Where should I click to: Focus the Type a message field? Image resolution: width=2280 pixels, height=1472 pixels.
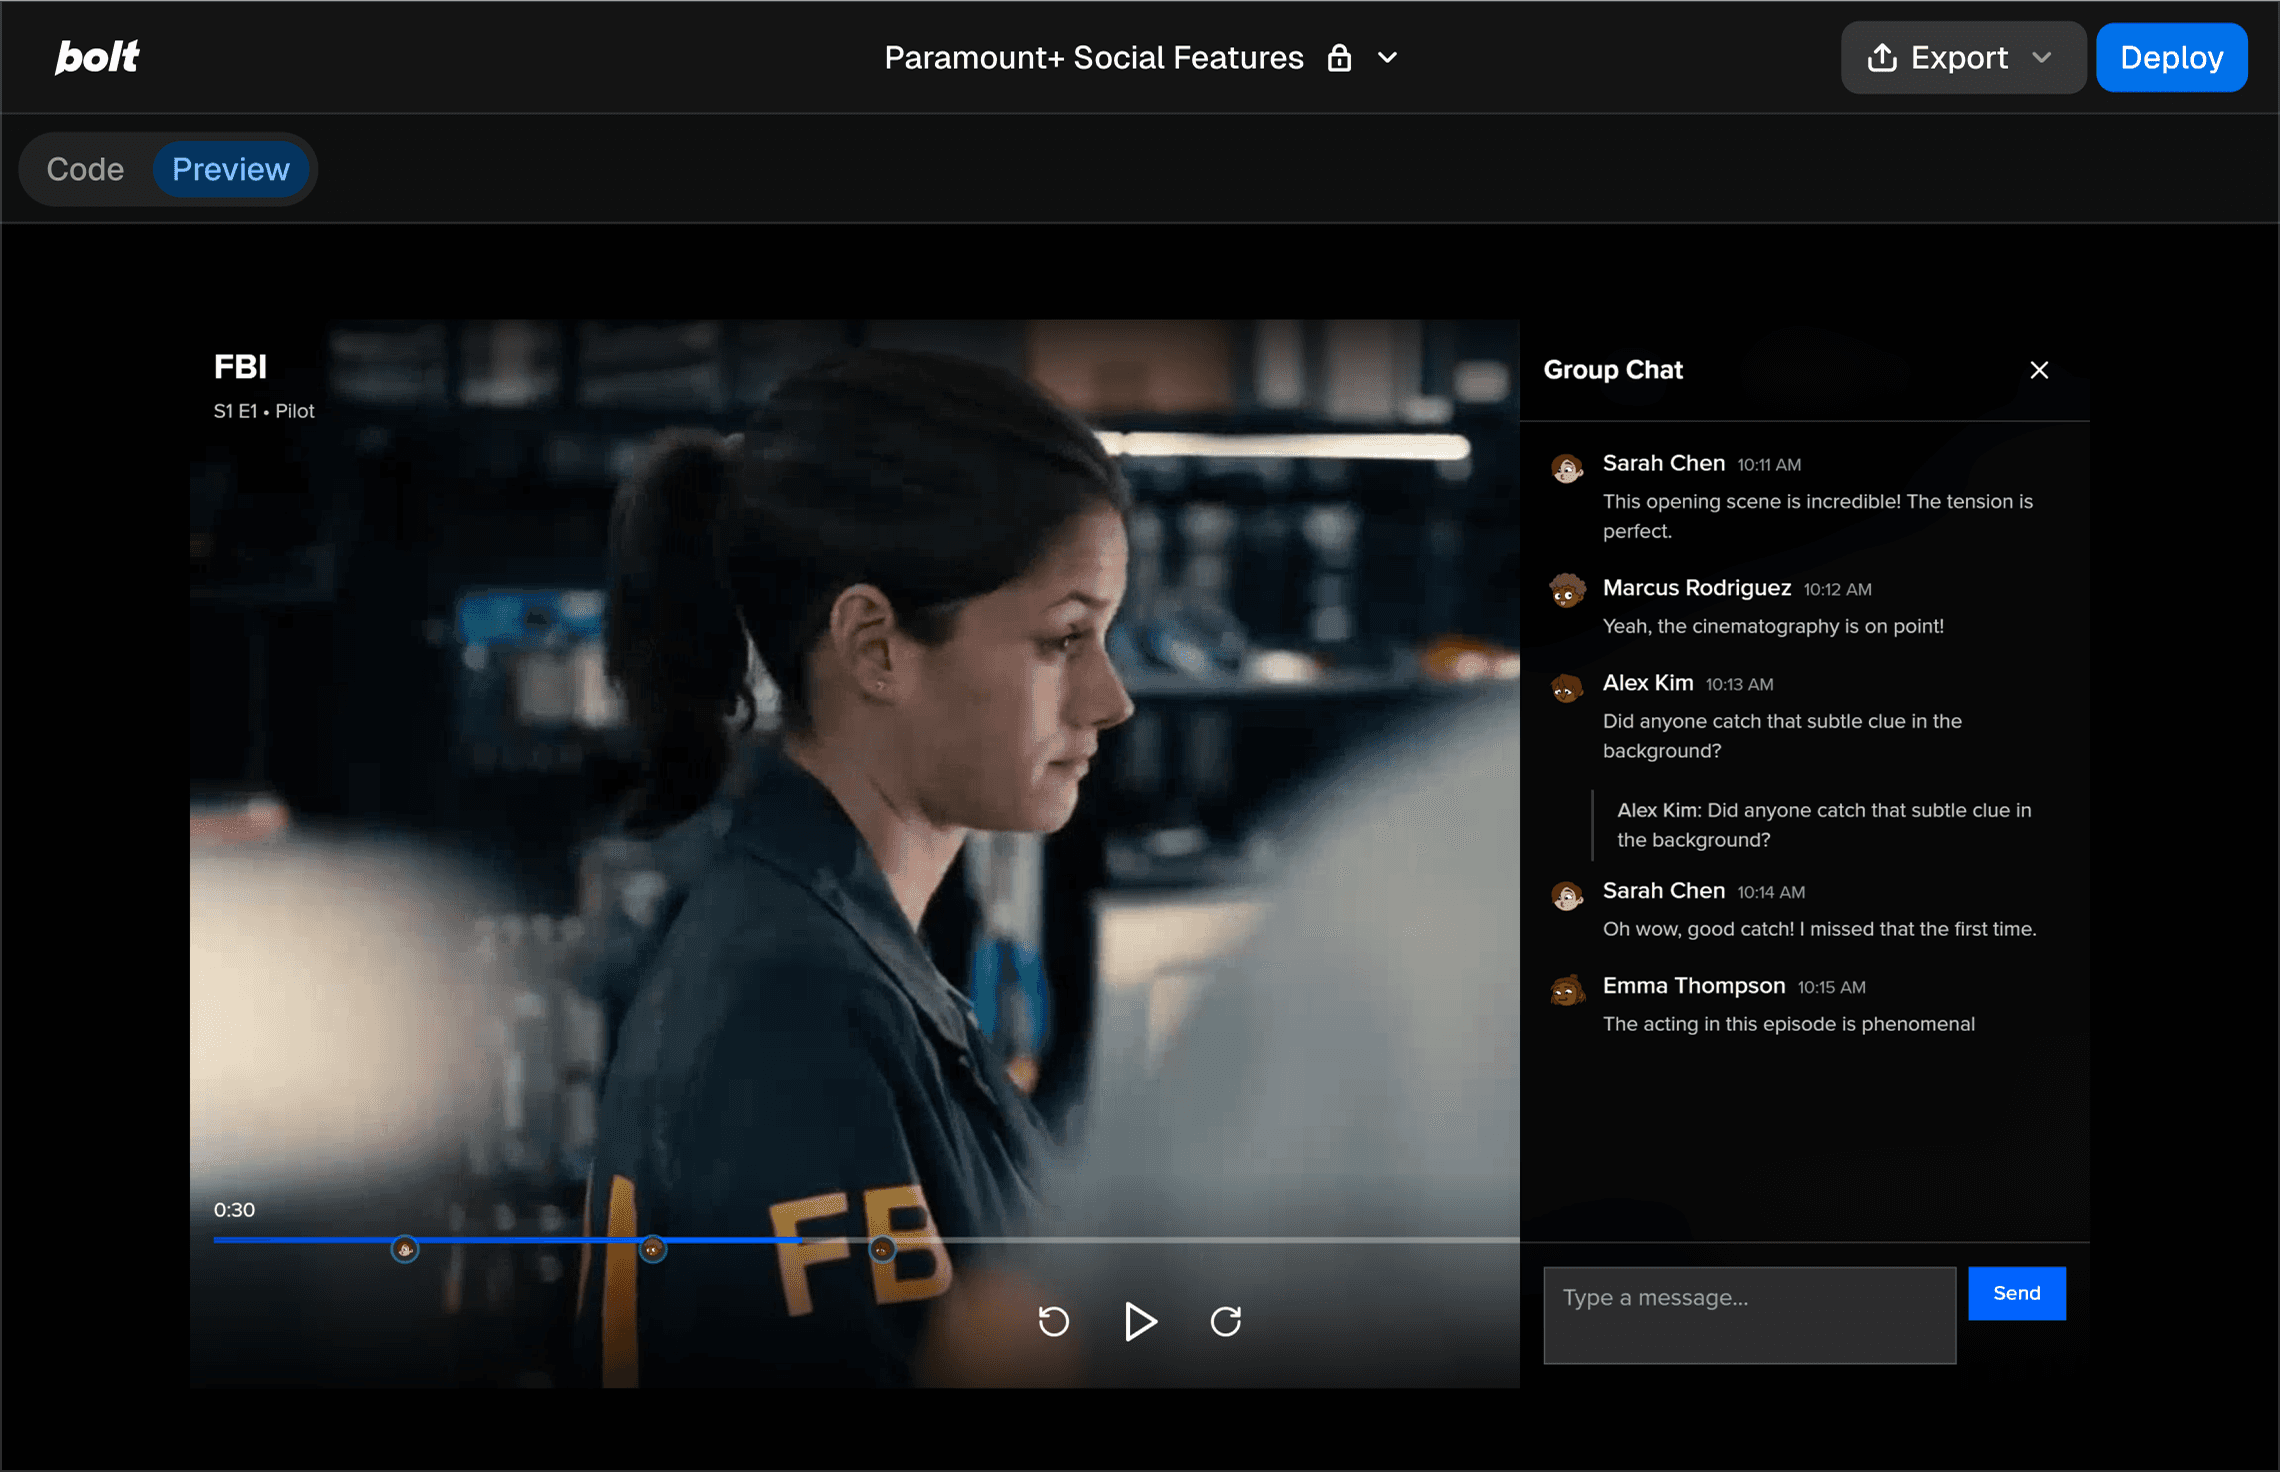pos(1749,1315)
